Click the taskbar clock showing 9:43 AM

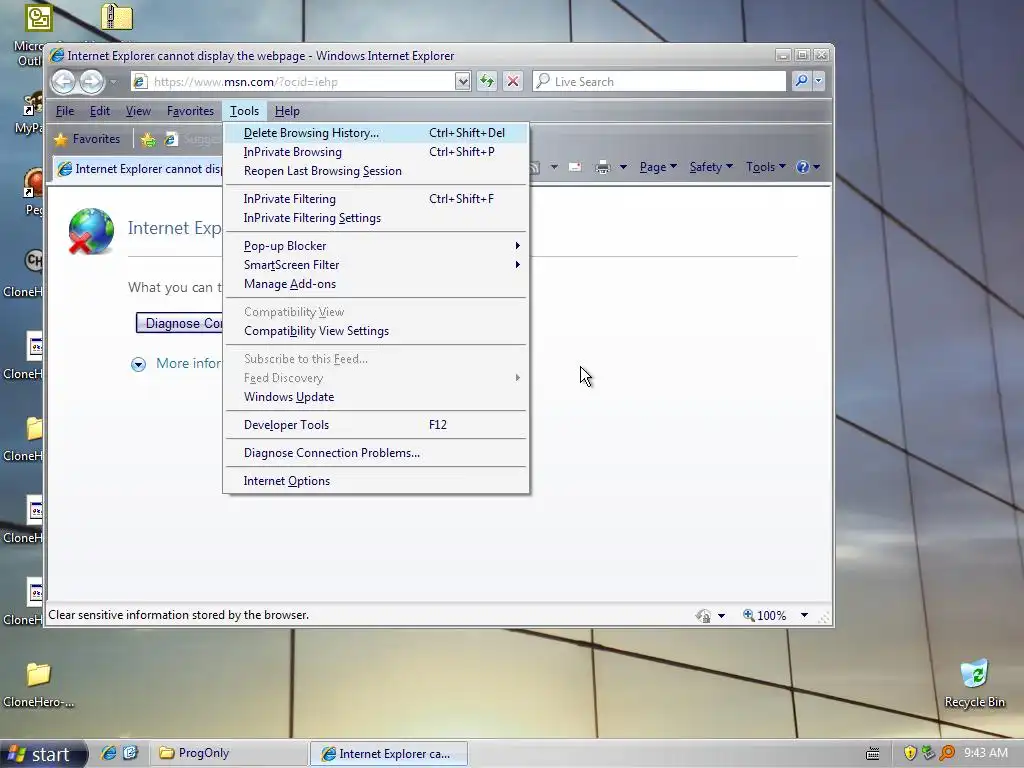(x=985, y=753)
